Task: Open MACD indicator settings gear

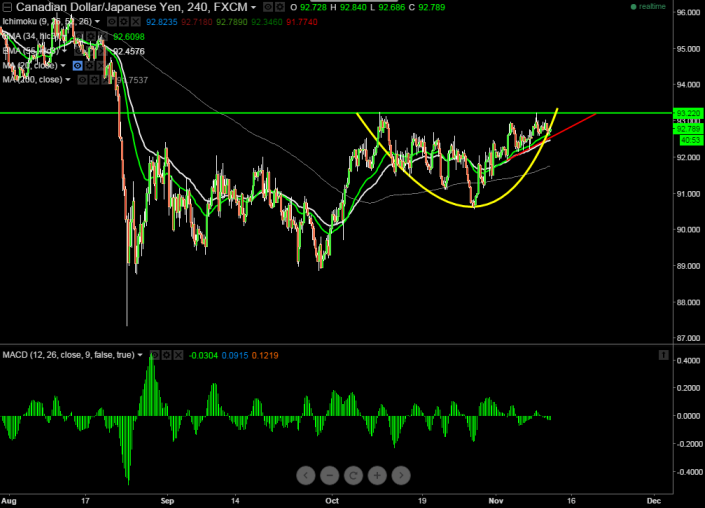Action: tap(166, 355)
